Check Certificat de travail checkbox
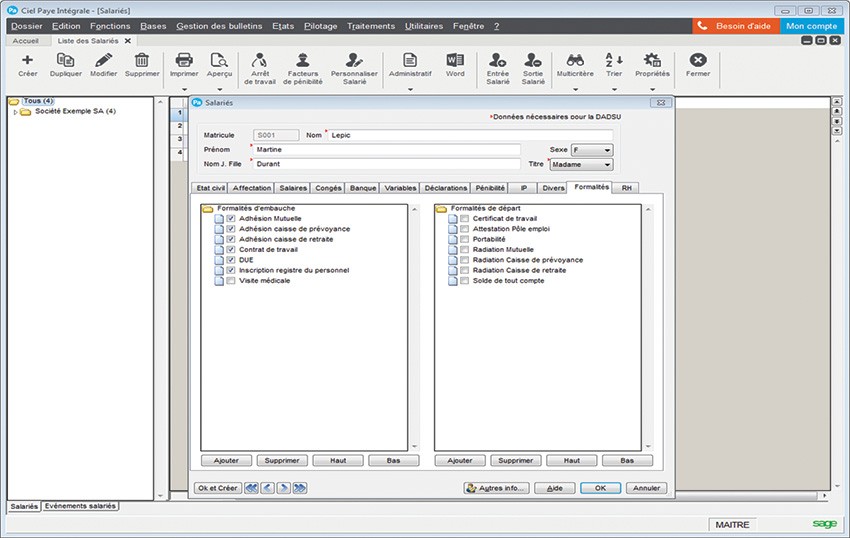This screenshot has width=850, height=538. [465, 219]
